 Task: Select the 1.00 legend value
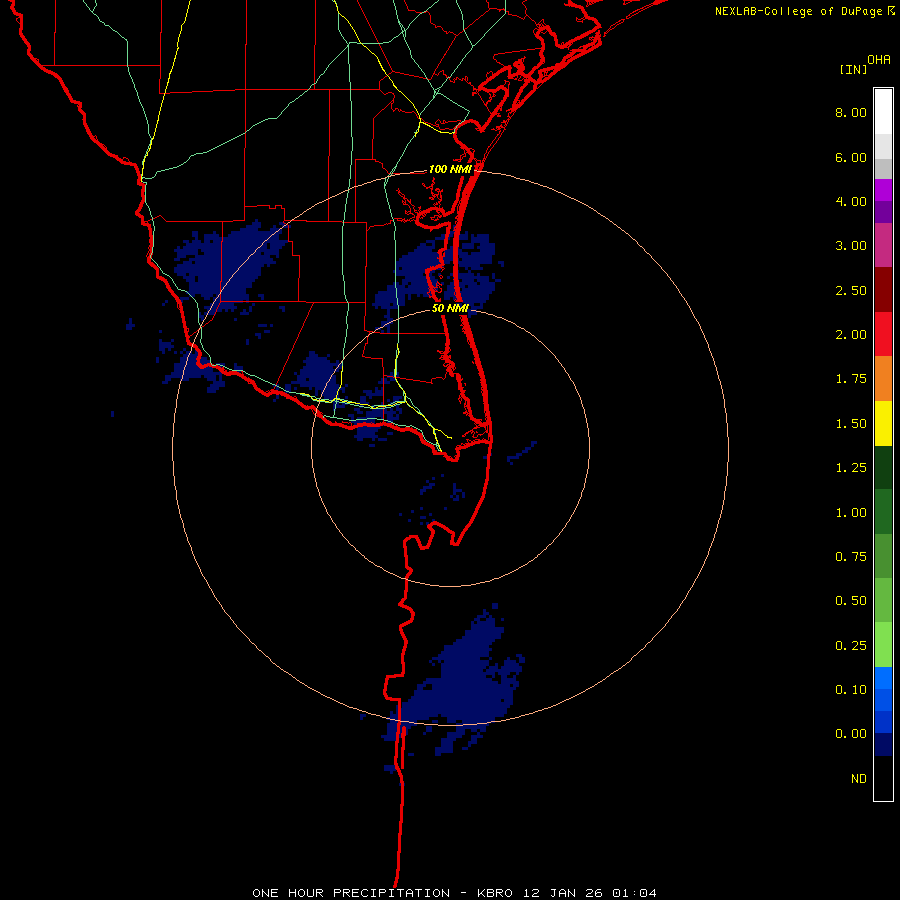tap(851, 513)
